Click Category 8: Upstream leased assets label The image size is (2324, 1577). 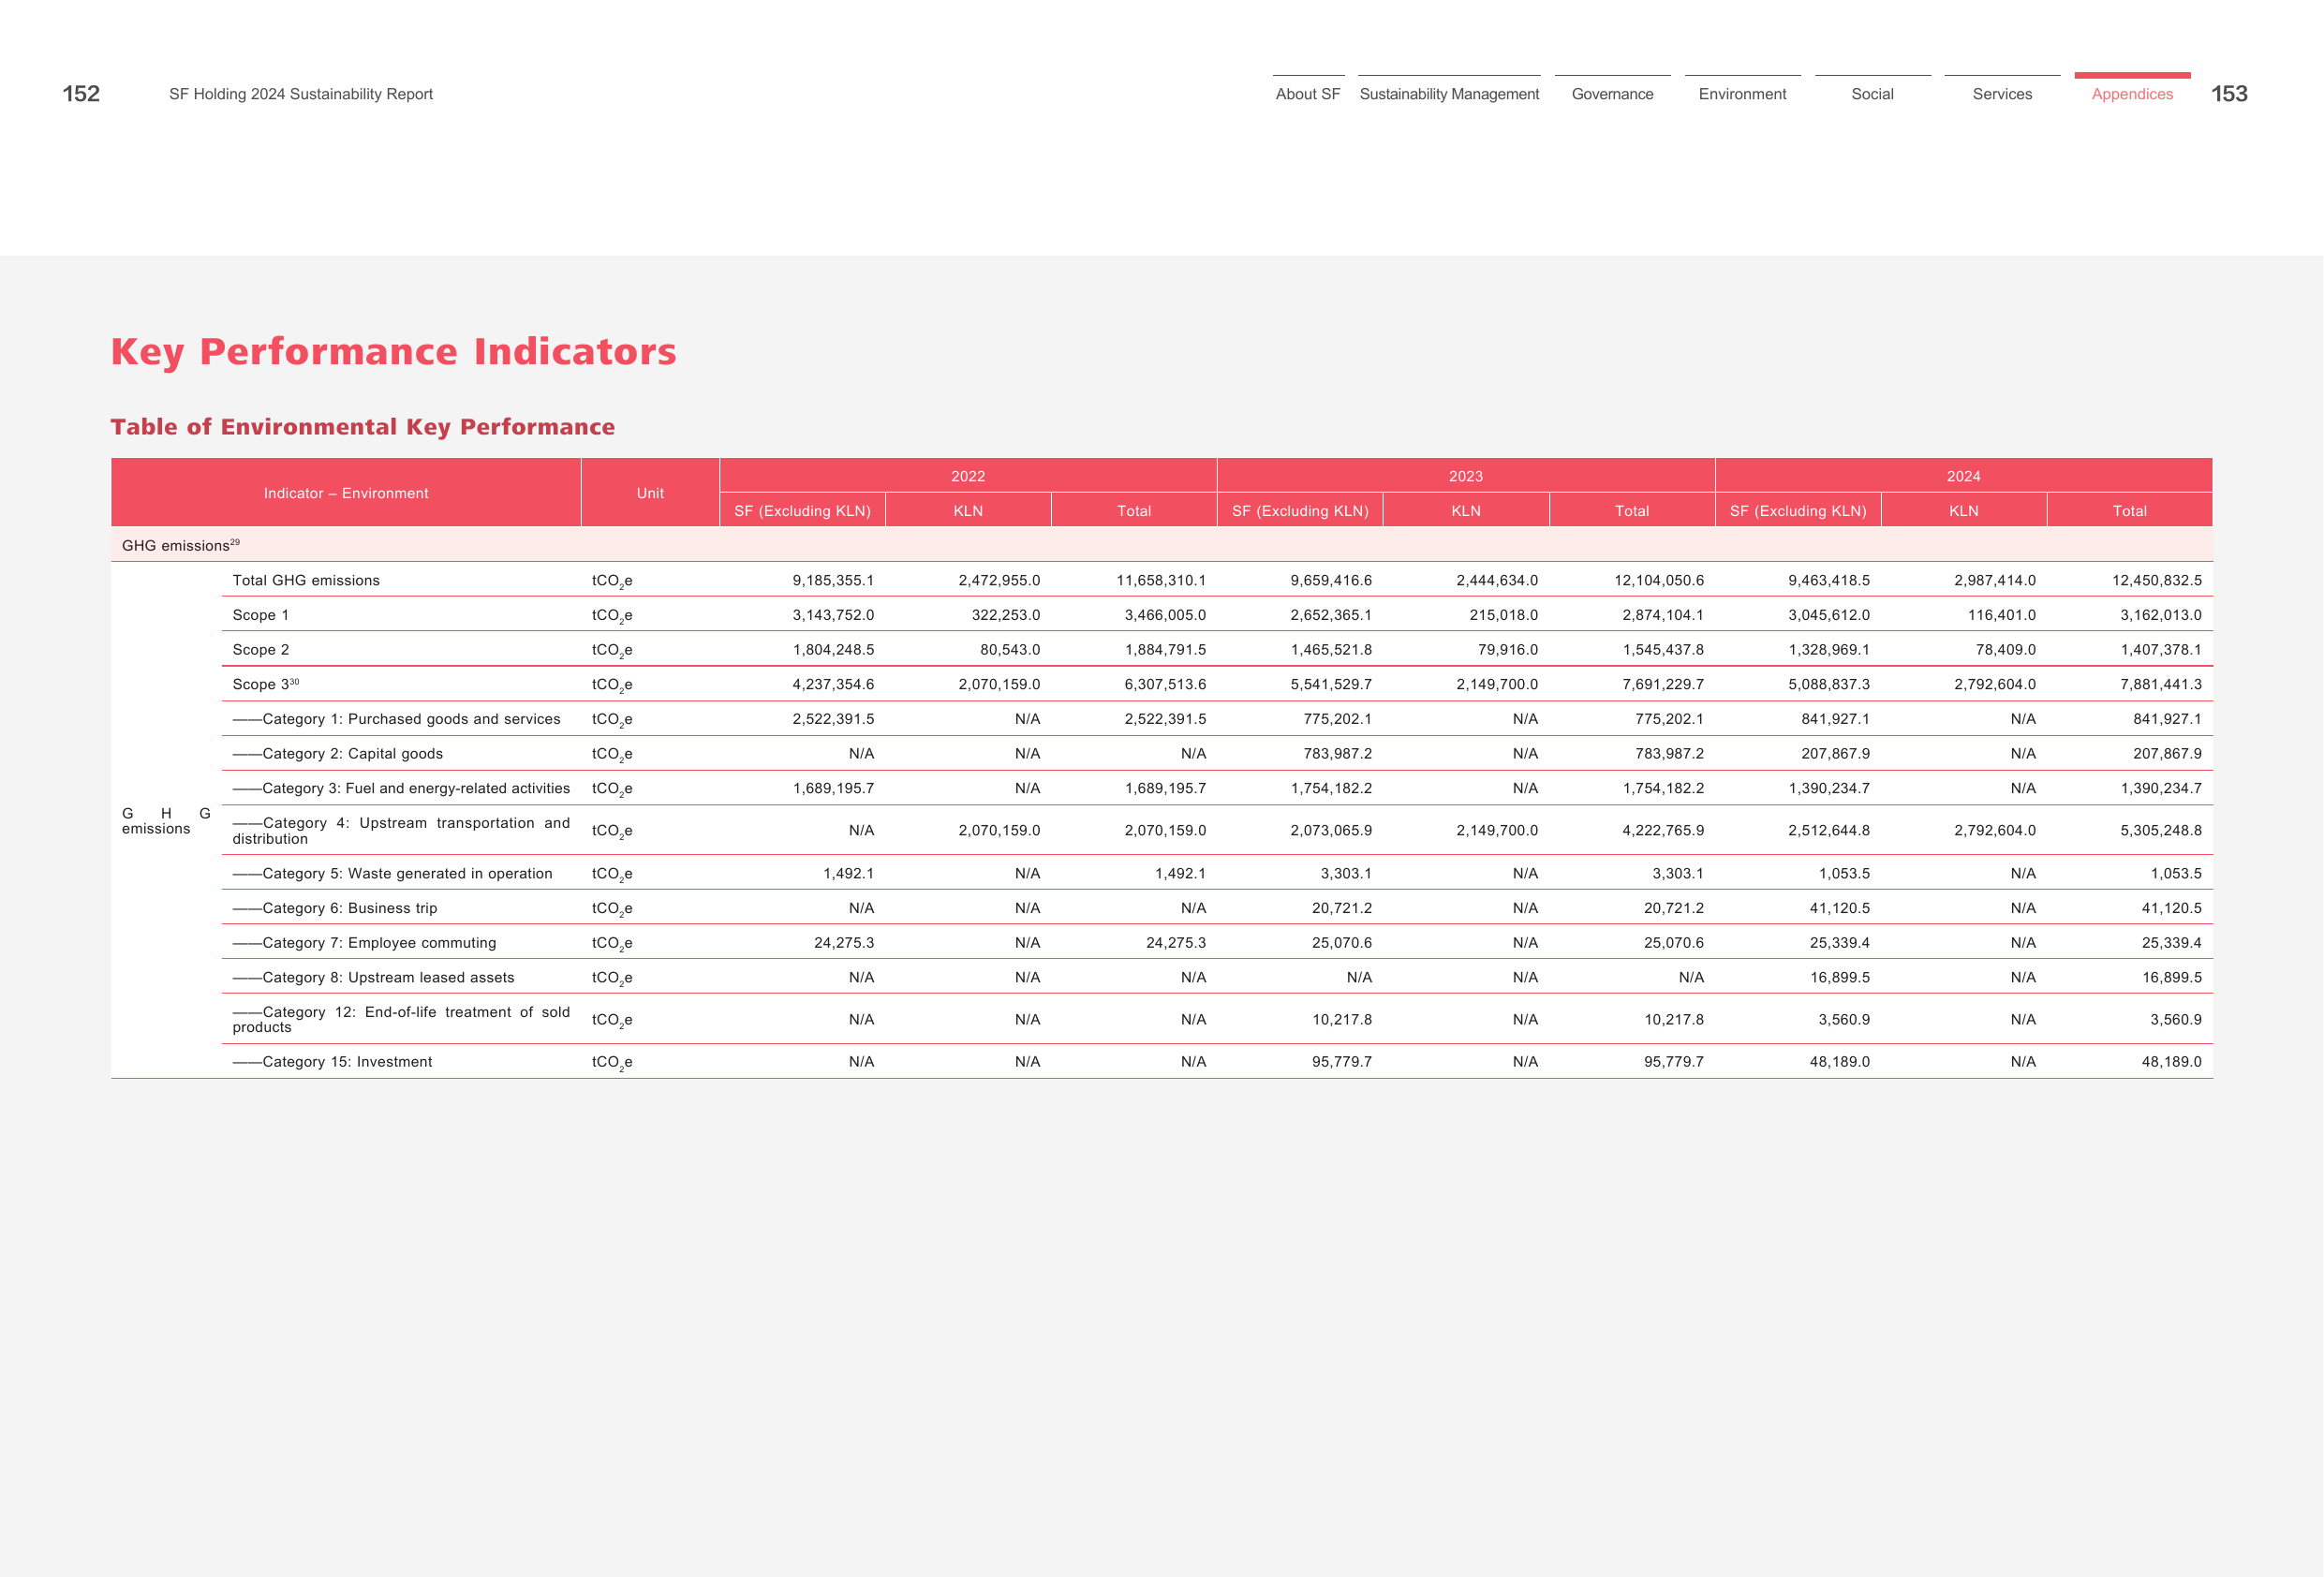point(373,978)
